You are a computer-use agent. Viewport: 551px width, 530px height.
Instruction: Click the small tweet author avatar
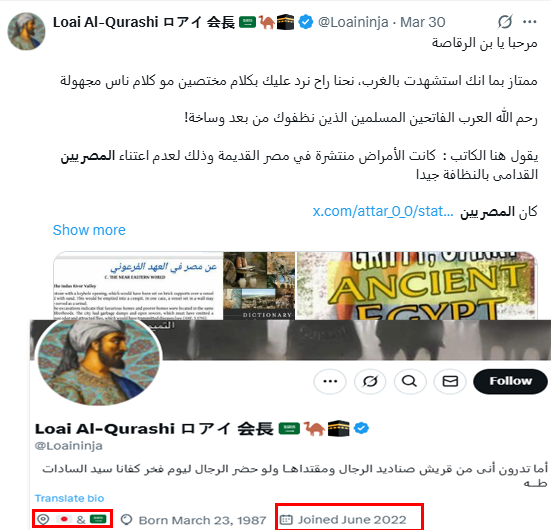[x=26, y=31]
